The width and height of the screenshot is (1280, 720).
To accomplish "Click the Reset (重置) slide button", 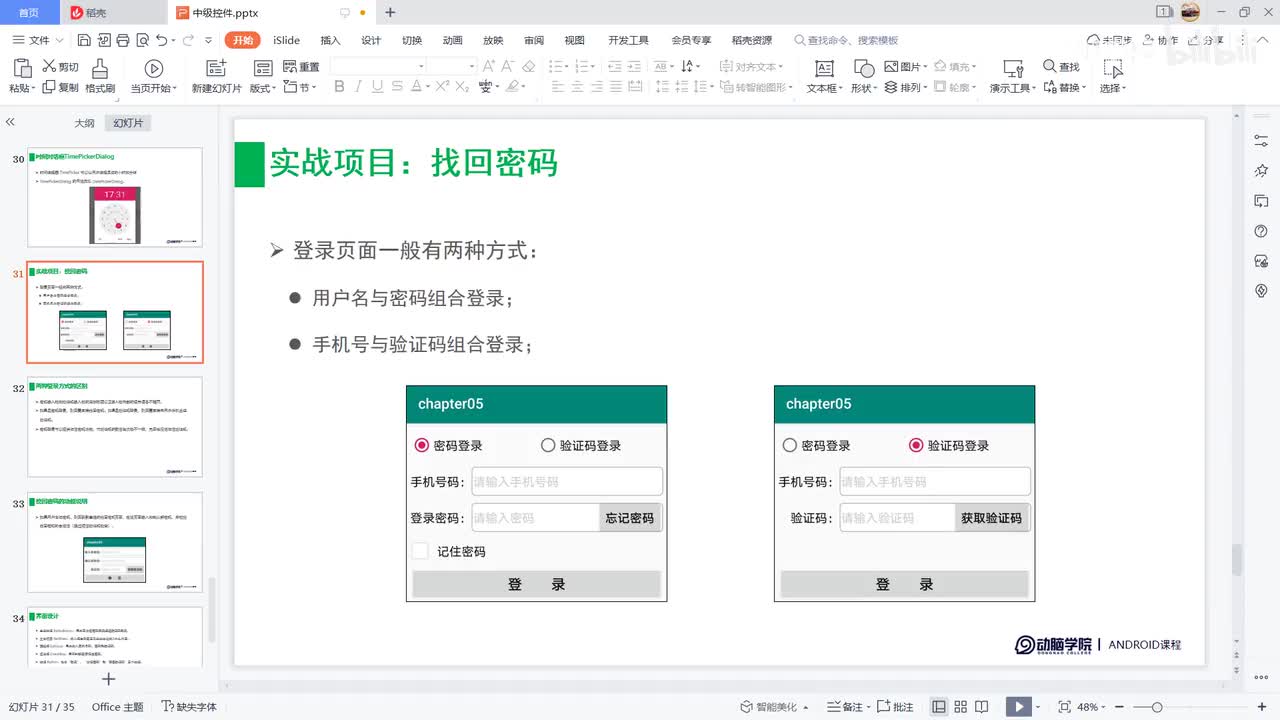I will coord(302,67).
